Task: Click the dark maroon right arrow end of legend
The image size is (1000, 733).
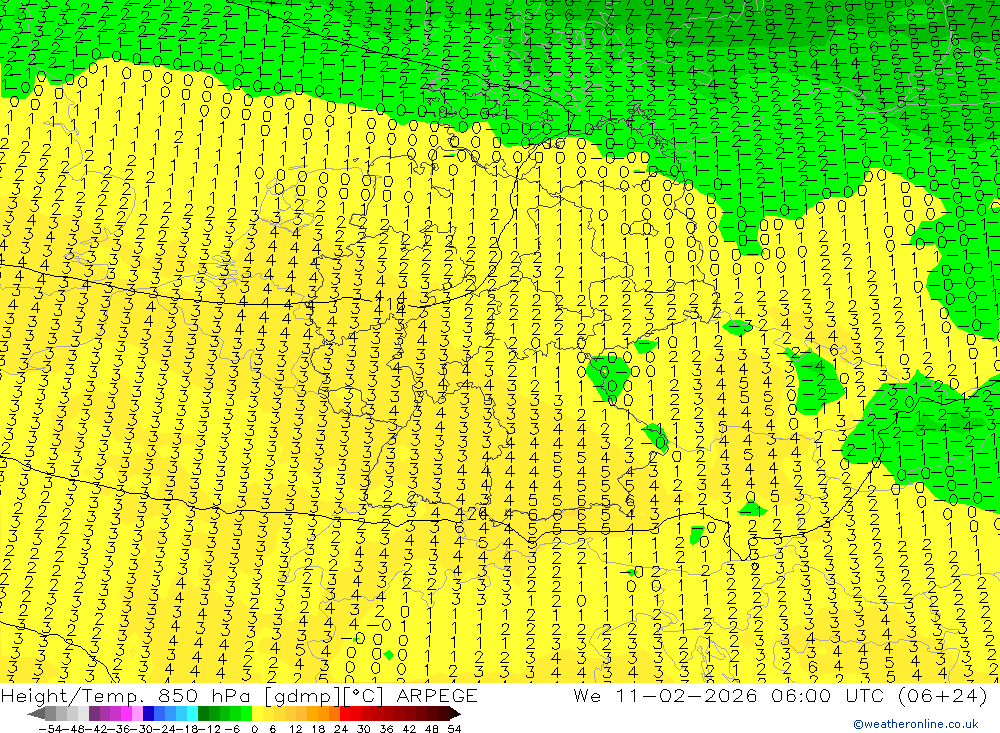Action: click(x=455, y=714)
